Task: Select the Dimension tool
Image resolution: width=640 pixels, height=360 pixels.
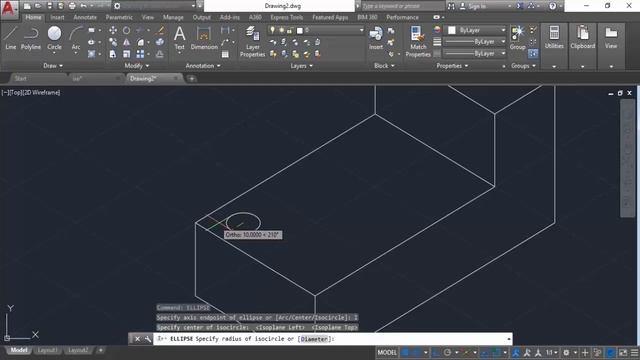Action: [204, 38]
